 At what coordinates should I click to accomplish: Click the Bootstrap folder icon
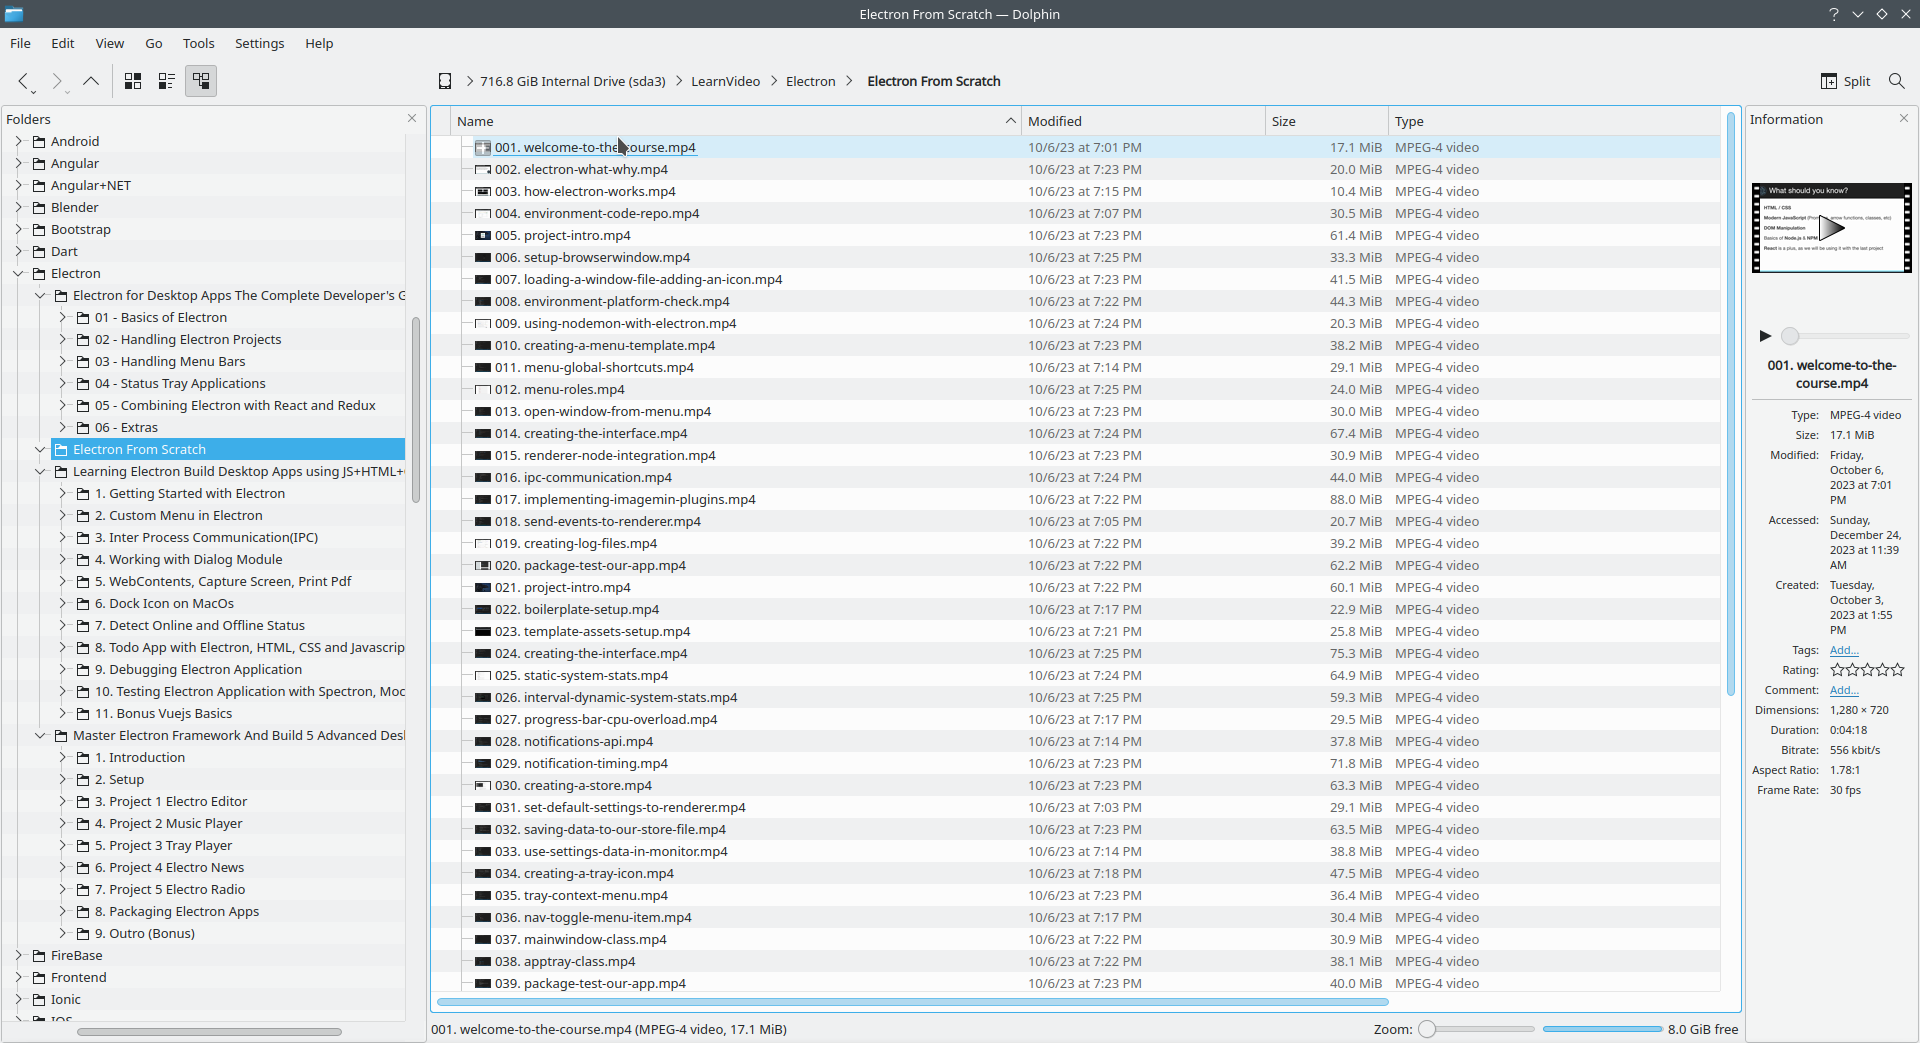(40, 230)
